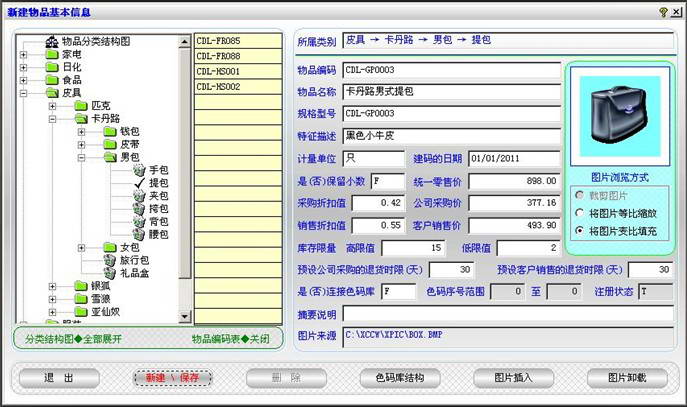Screen dimensions: 687x407
Task: Click the 家电 folder icon
Action: pyautogui.click(x=52, y=54)
